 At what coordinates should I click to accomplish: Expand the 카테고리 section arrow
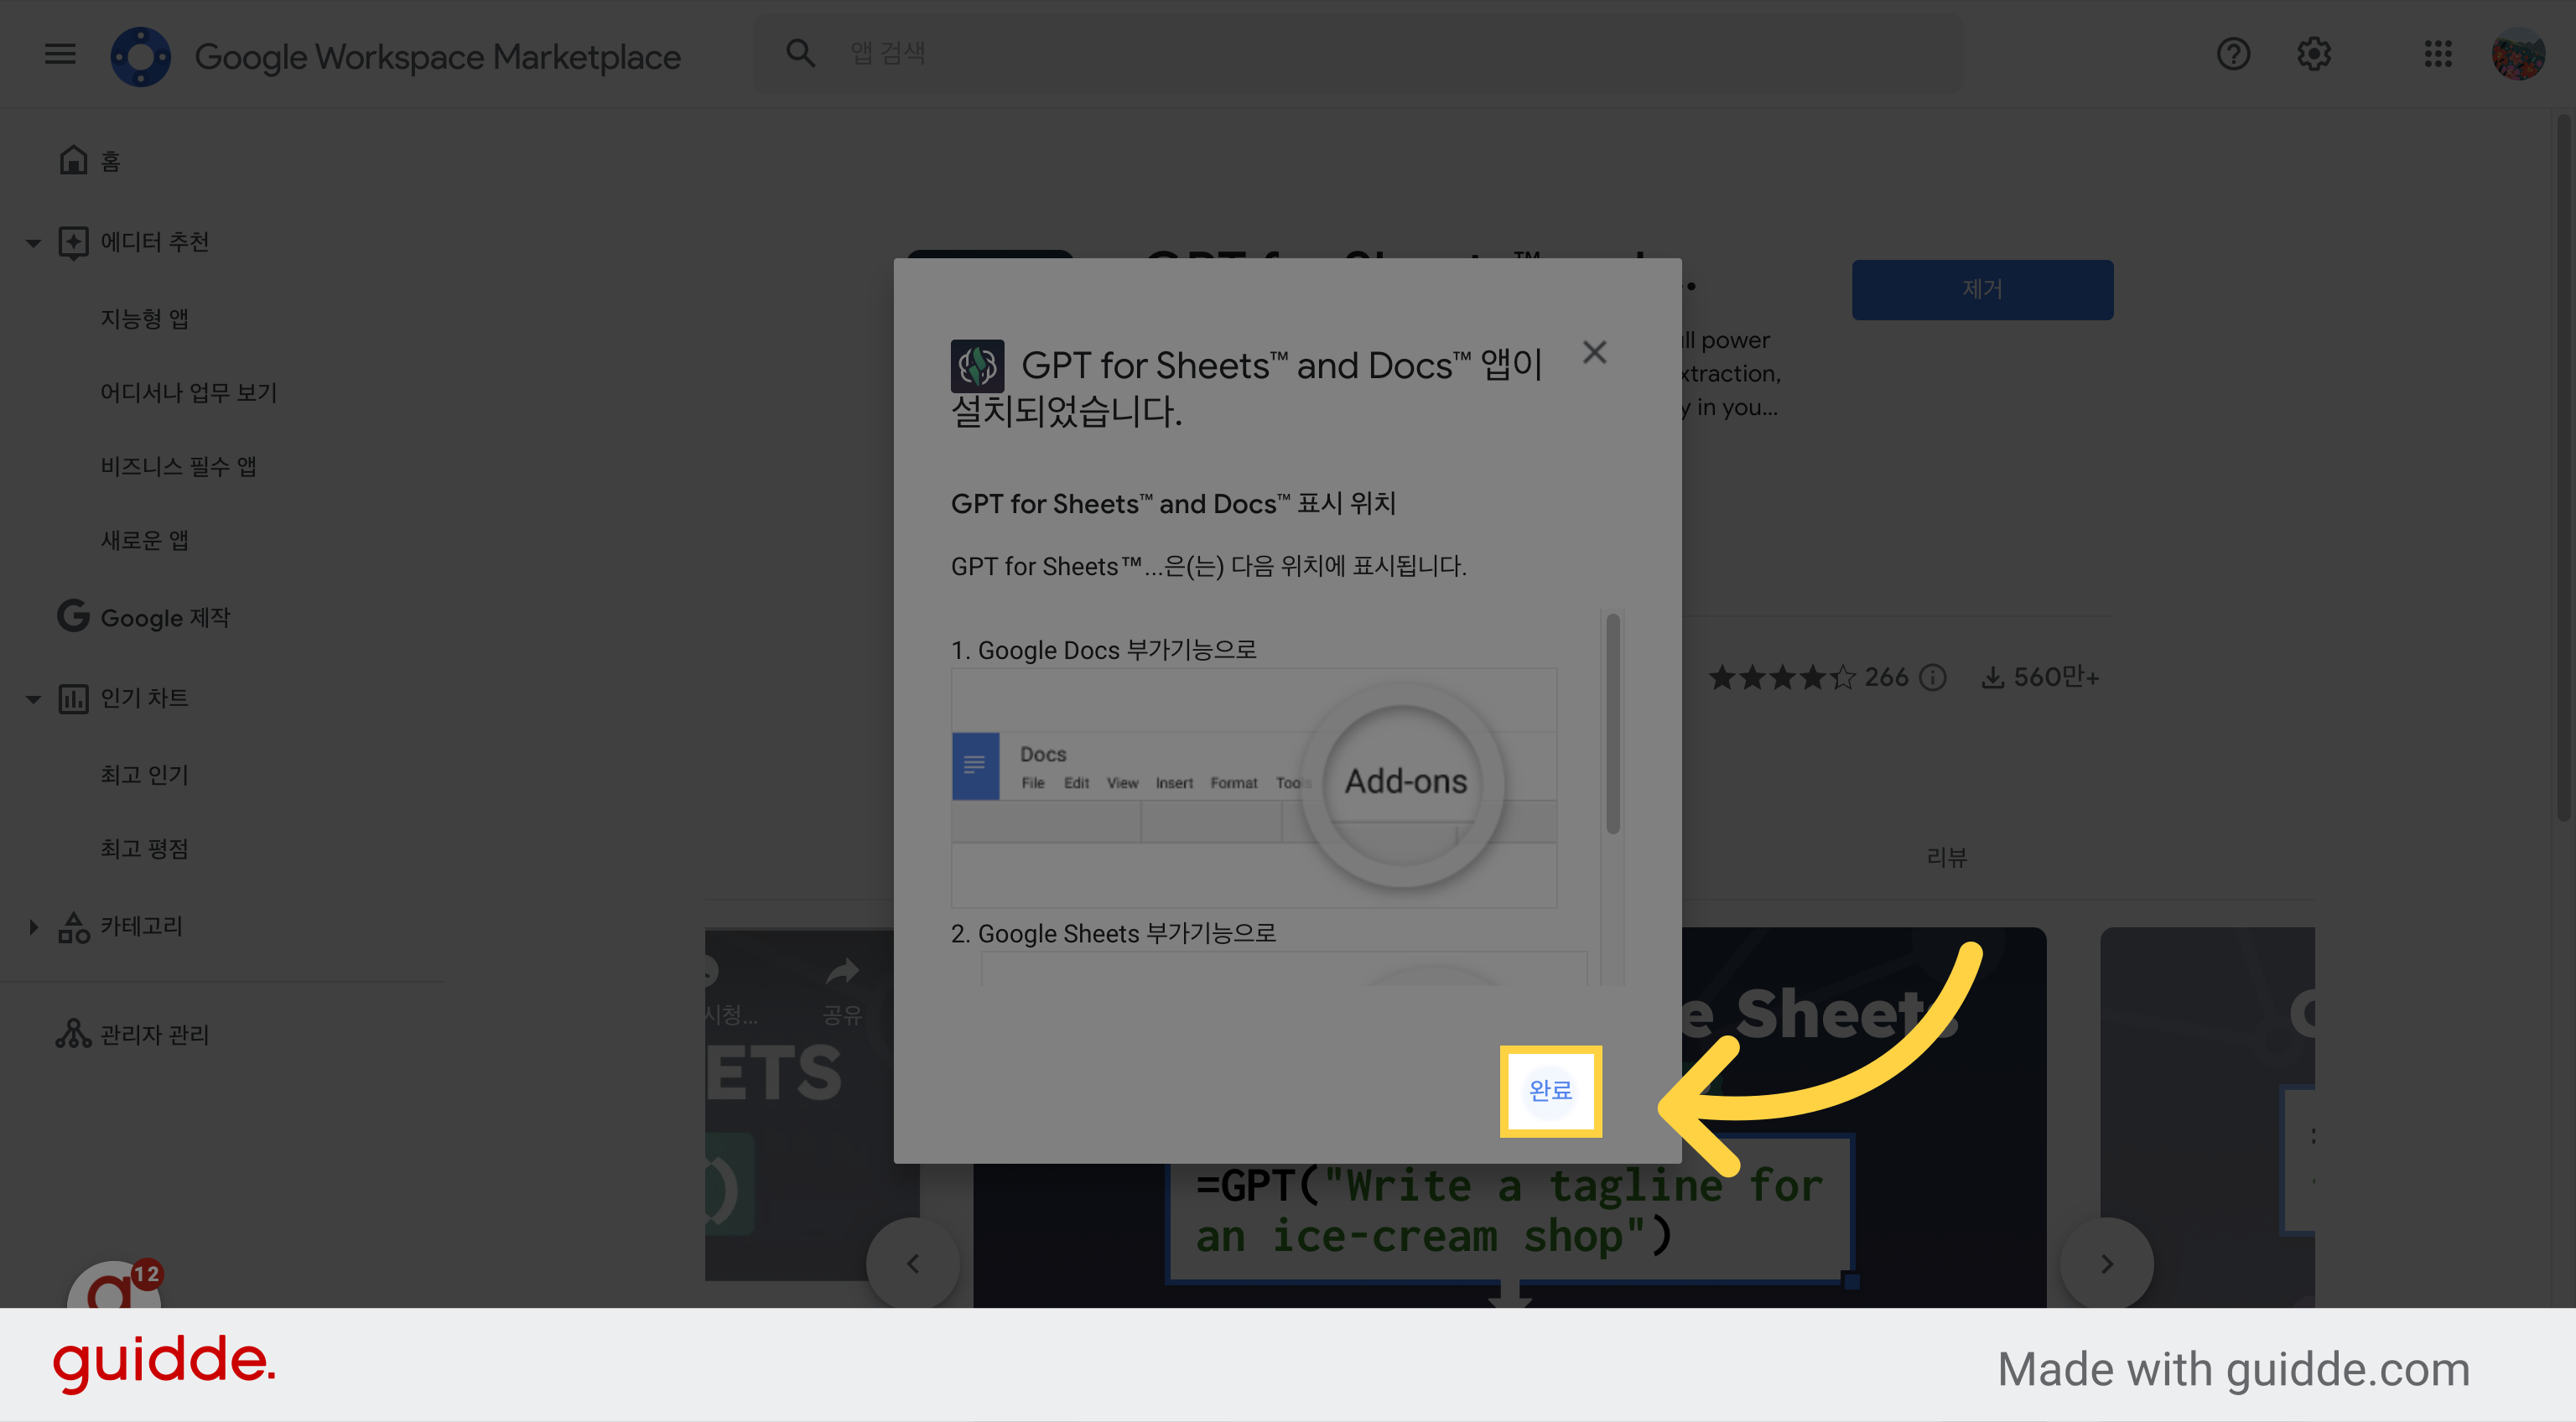coord(33,927)
